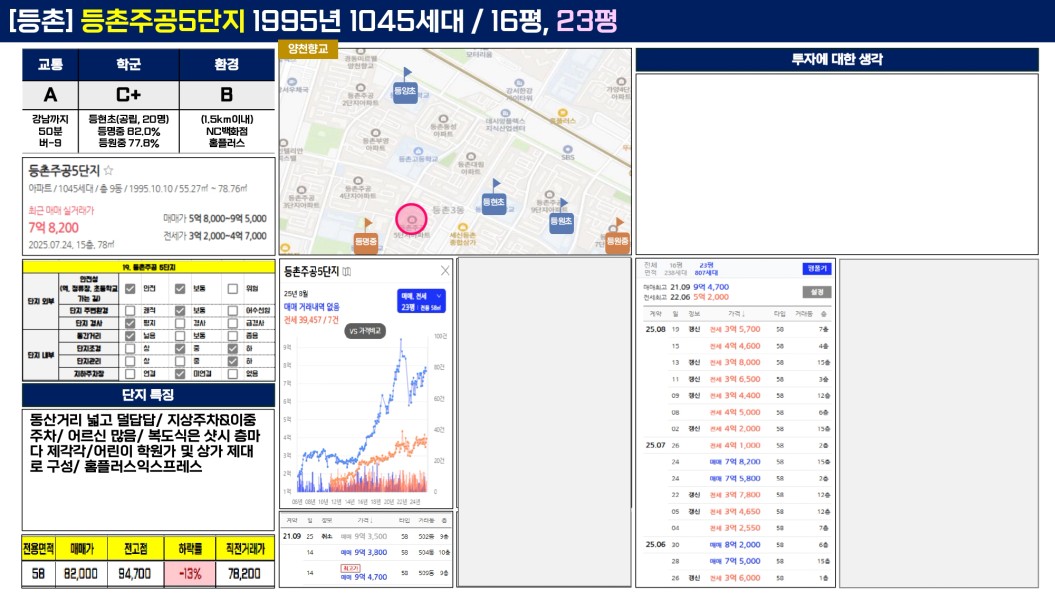1055x593 pixels.
Task: Click the 매매최고 21.09 9억 4,700 text
Action: pos(686,287)
